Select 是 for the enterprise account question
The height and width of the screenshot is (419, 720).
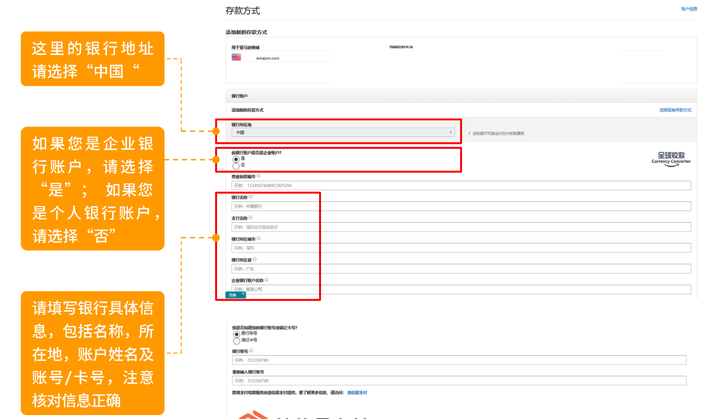[236, 159]
